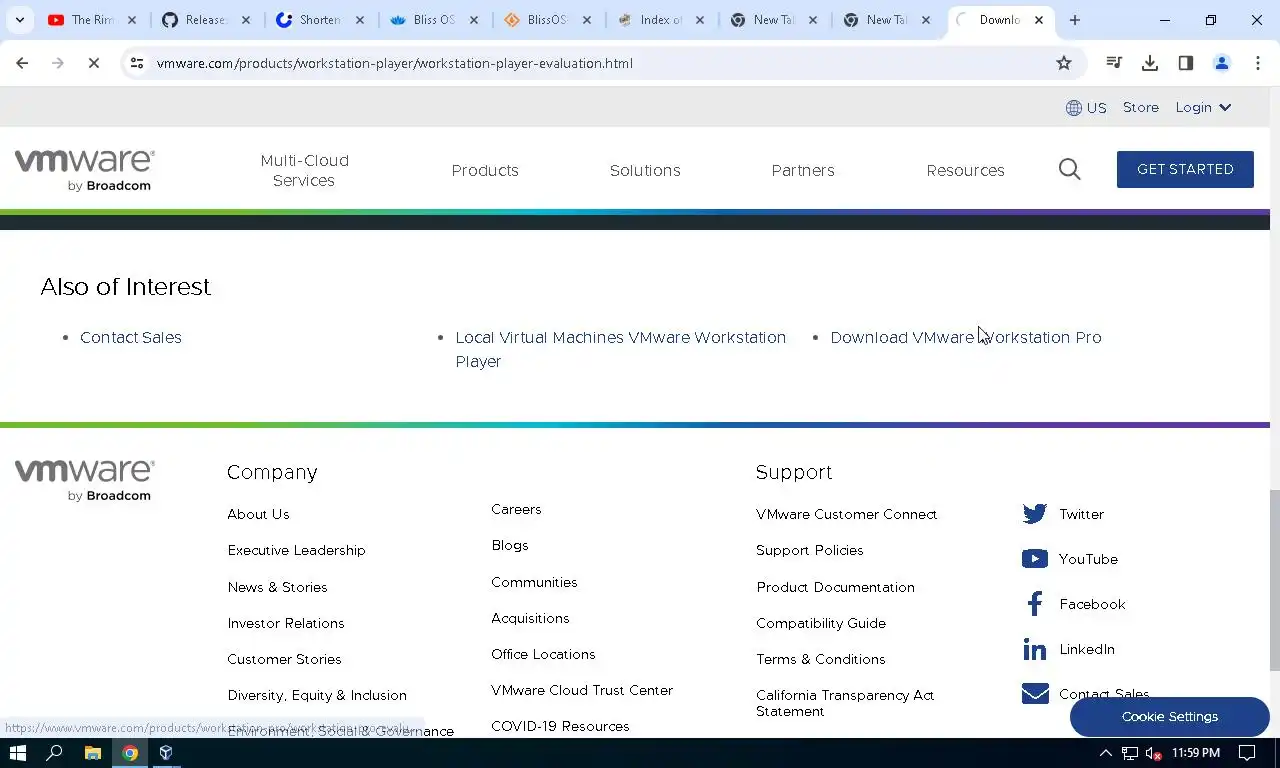Open Partners menu
Viewport: 1280px width, 768px height.
803,170
